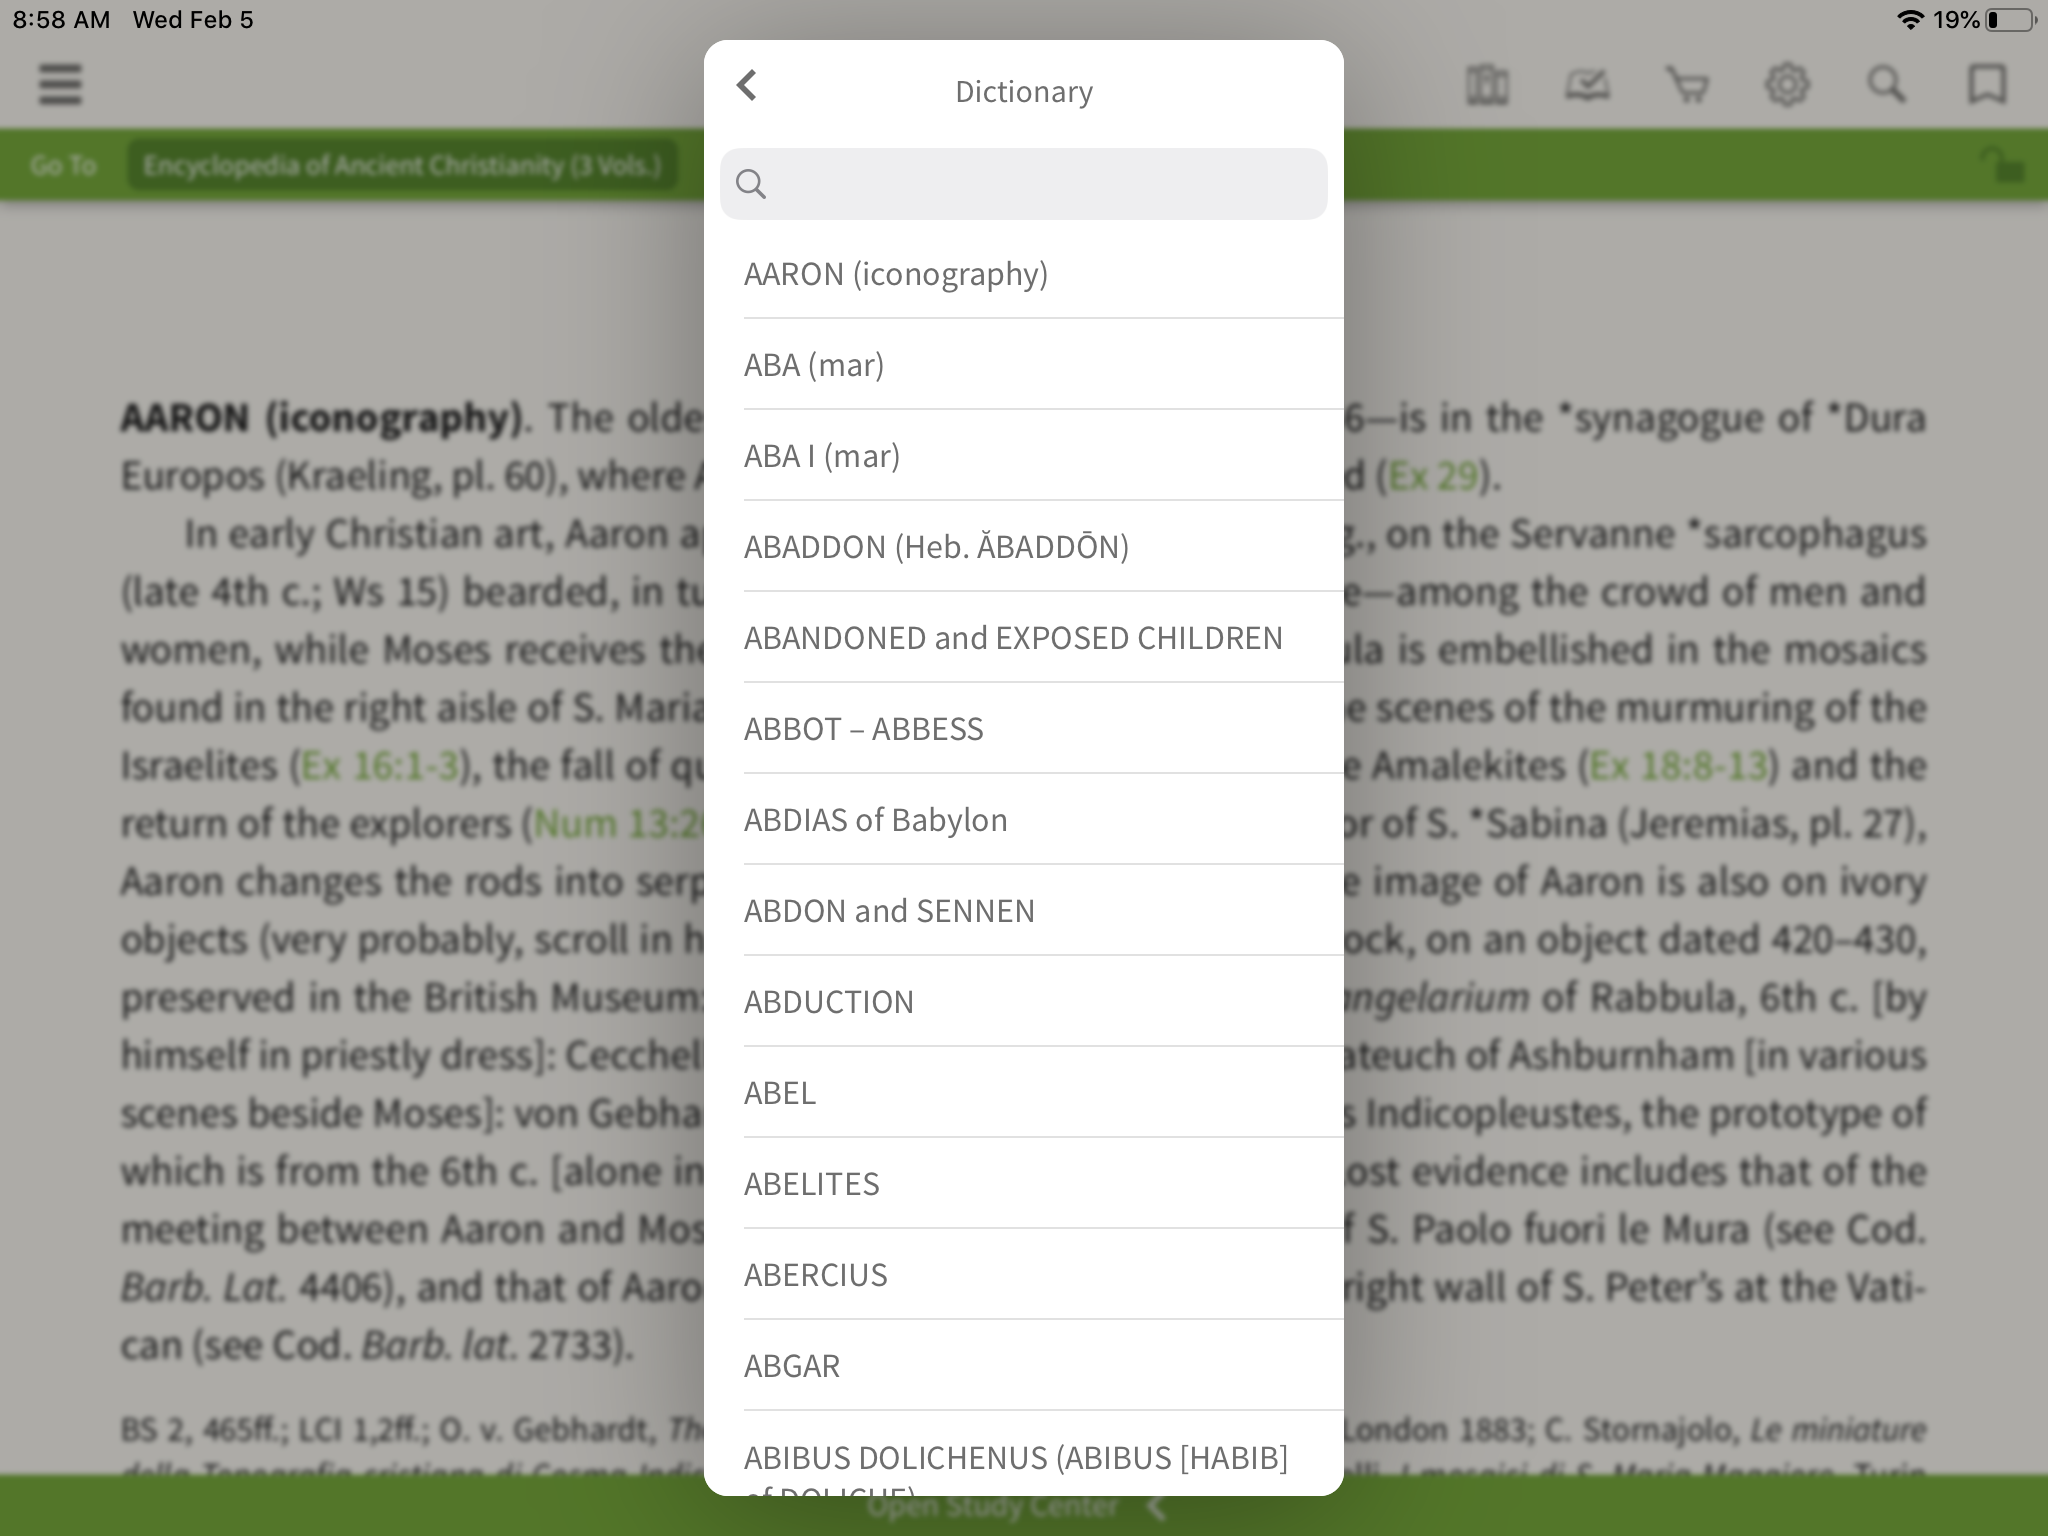The width and height of the screenshot is (2048, 1536).
Task: Tap the settings gear icon
Action: 1787,86
